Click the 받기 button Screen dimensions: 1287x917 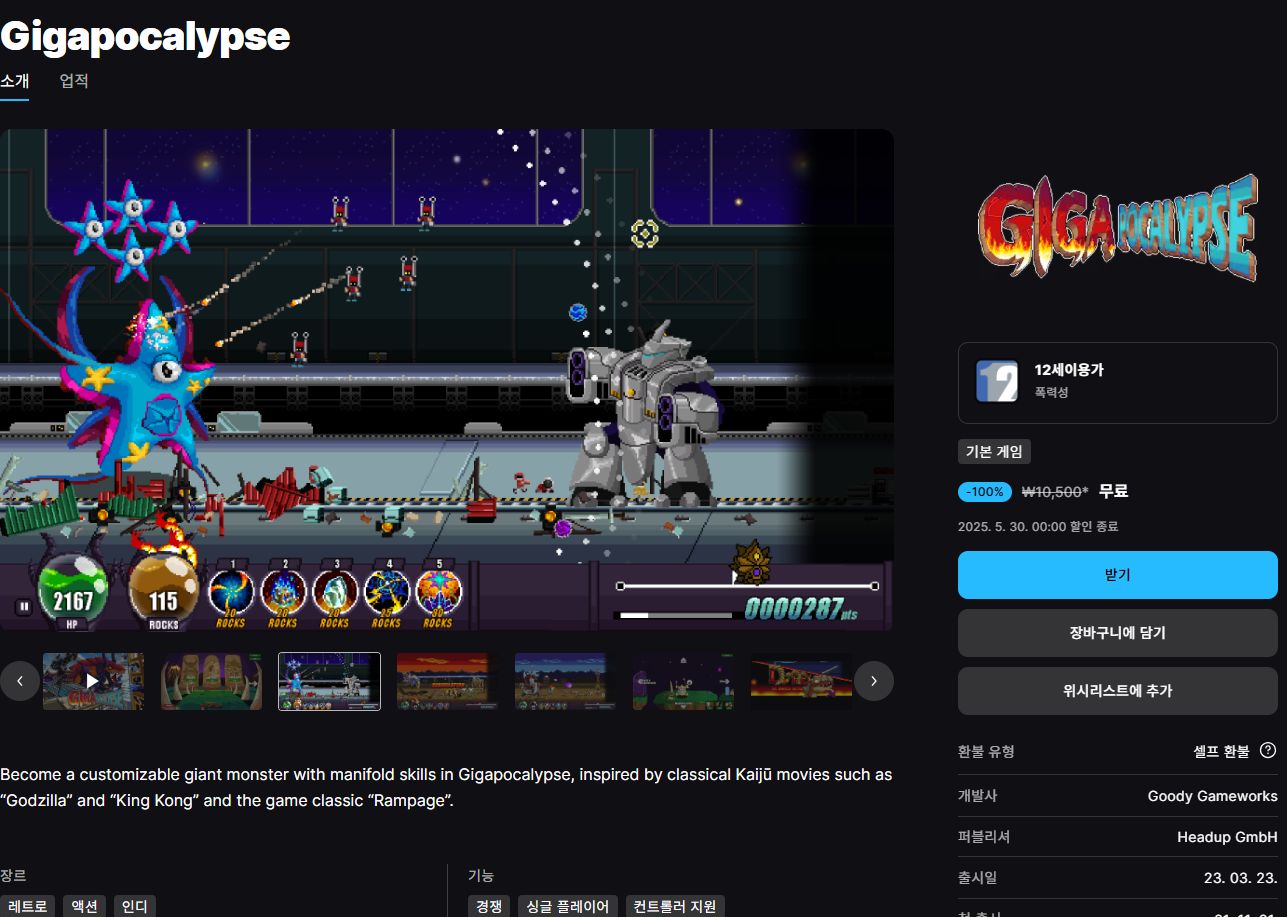tap(1117, 575)
